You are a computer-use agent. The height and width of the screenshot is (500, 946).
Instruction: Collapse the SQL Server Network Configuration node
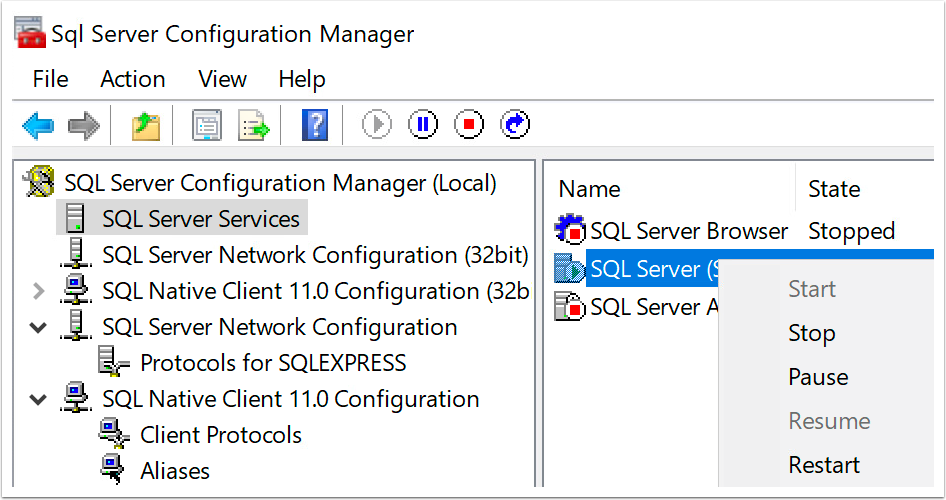tap(39, 327)
